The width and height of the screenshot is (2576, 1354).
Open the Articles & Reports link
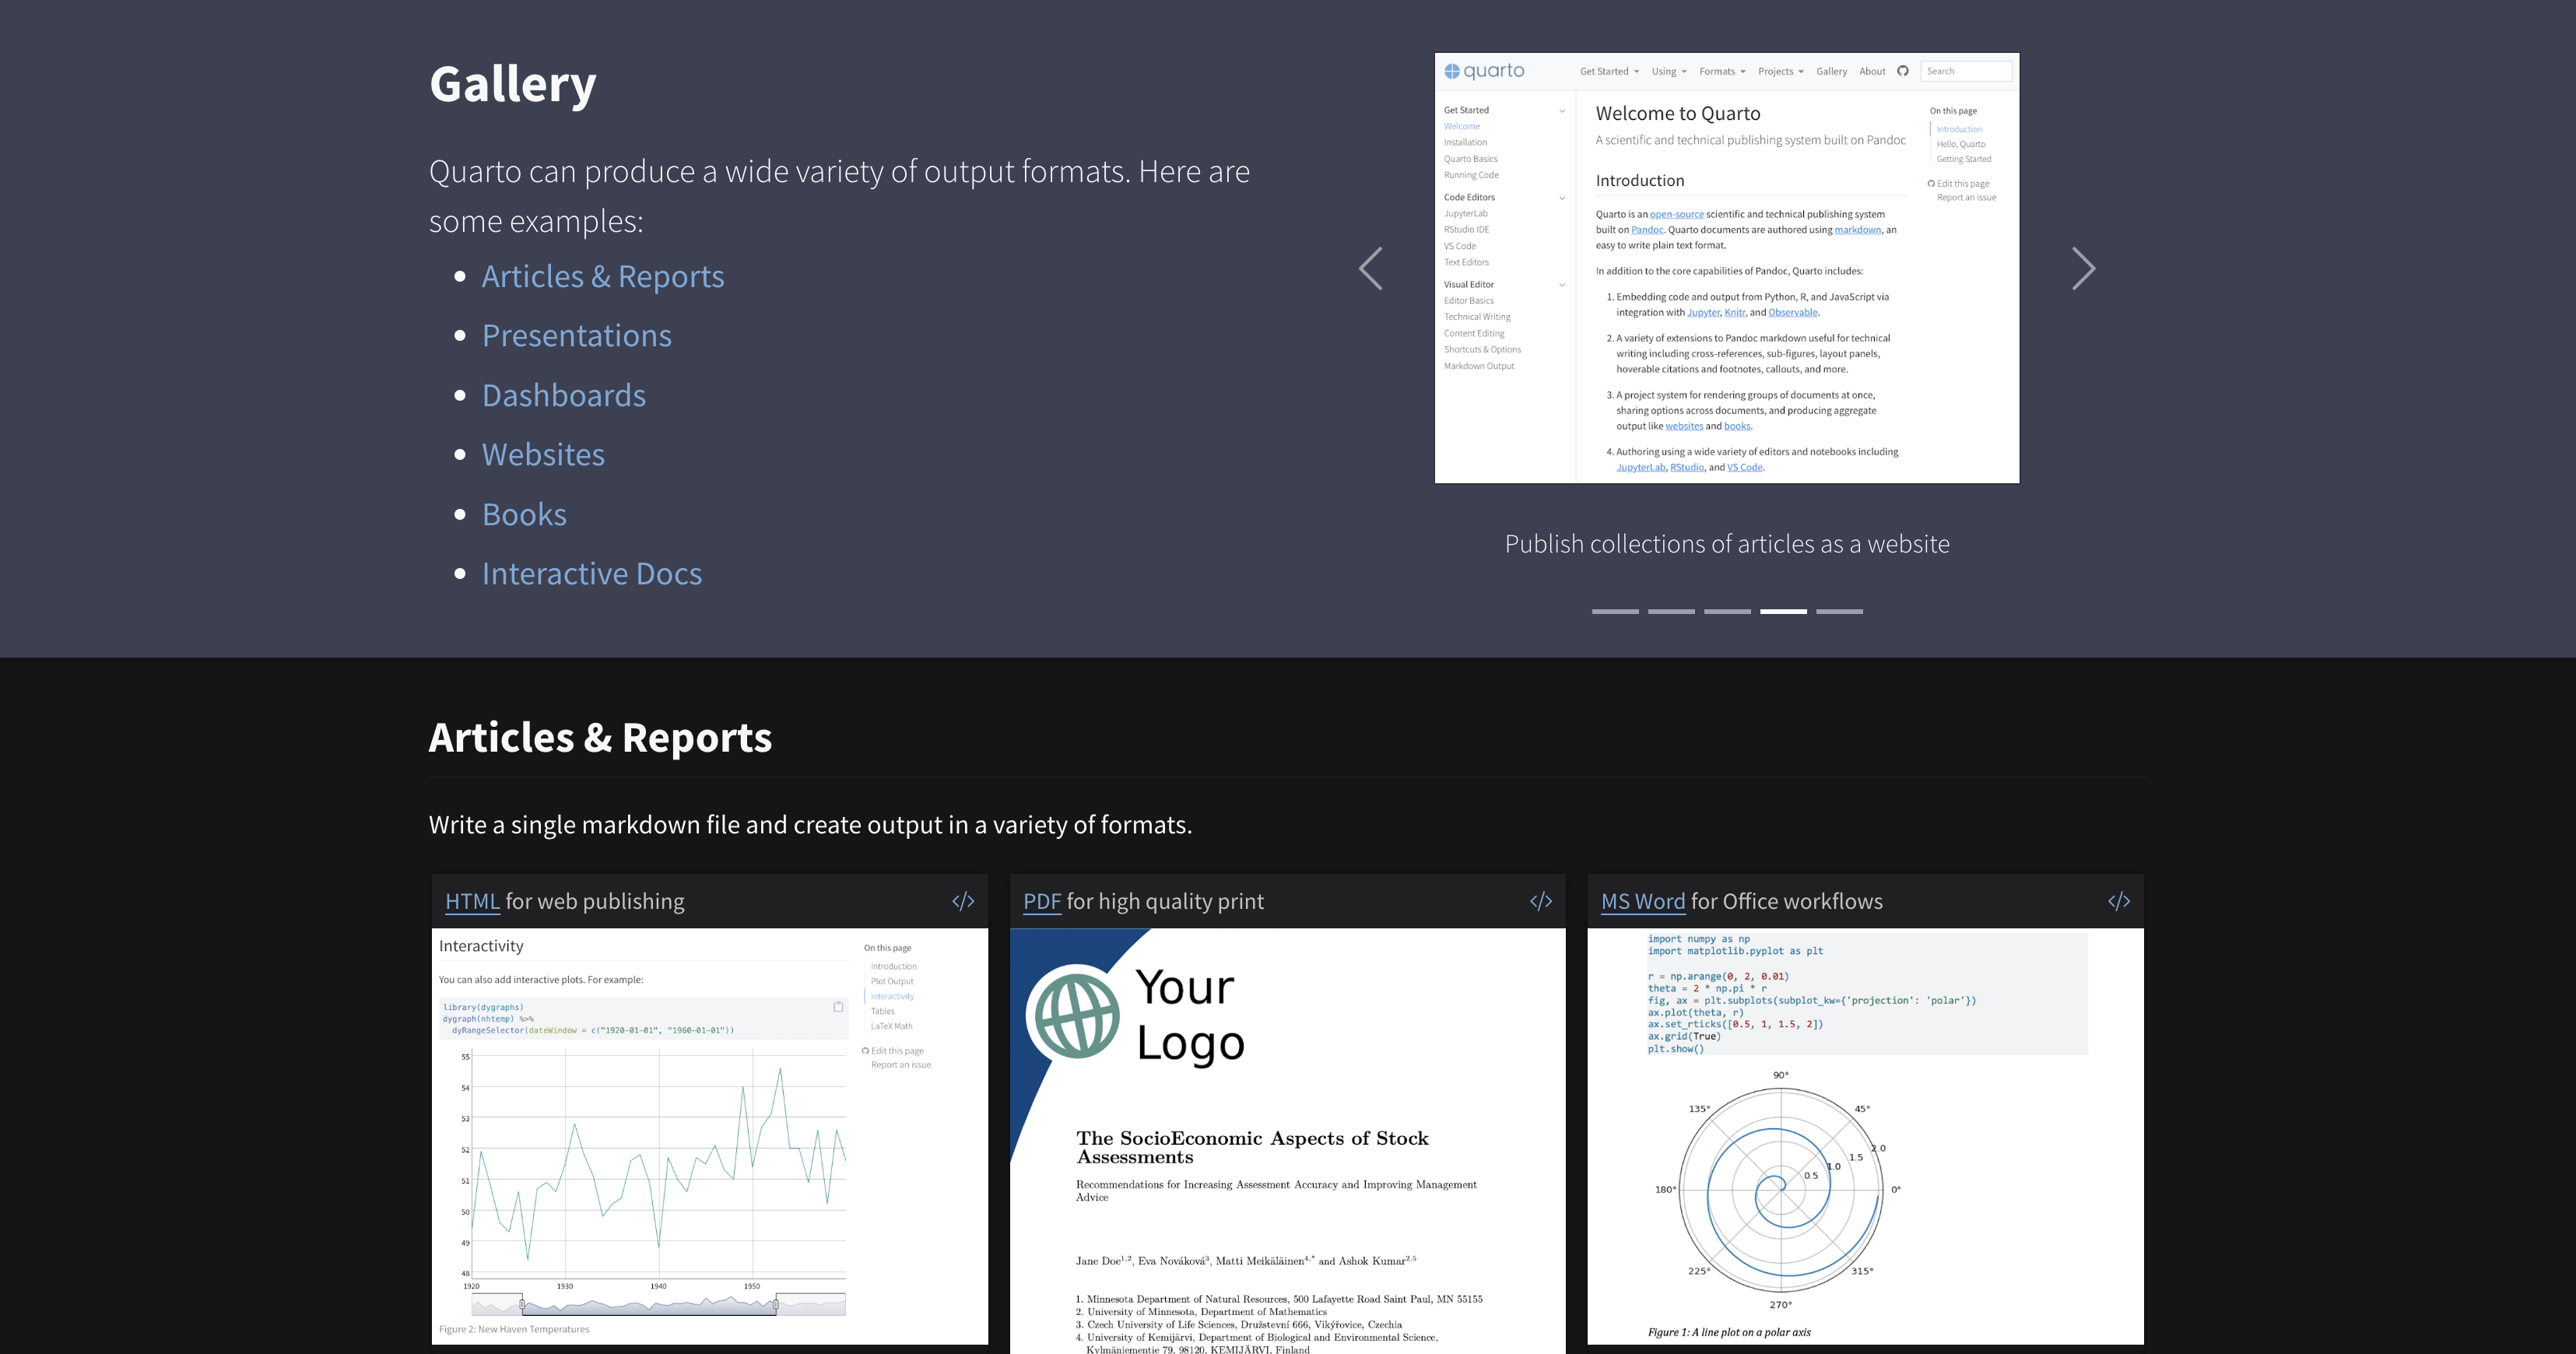point(603,276)
